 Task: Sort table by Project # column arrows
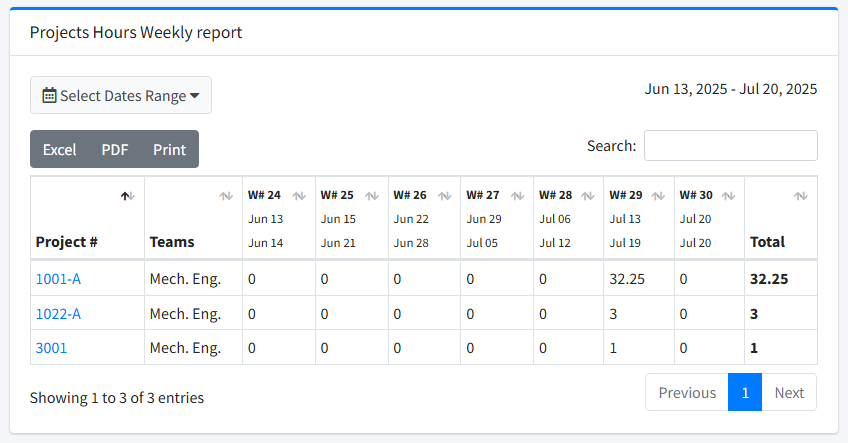tap(127, 196)
